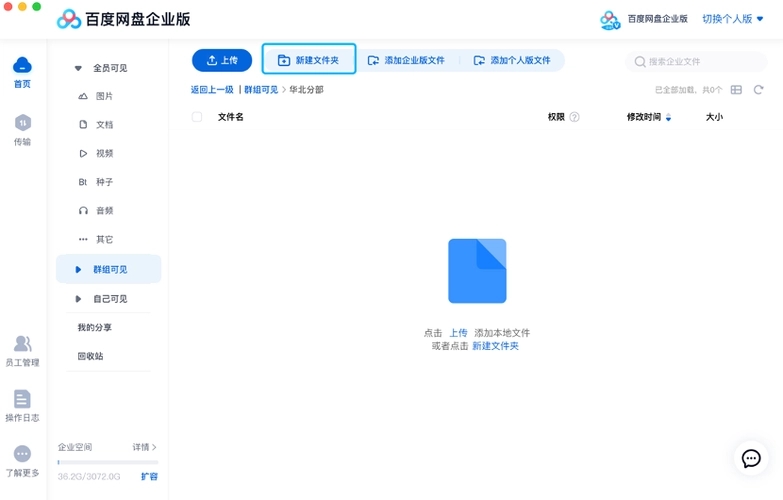
Task: Click 添加个人版文件 button
Action: tap(512, 60)
